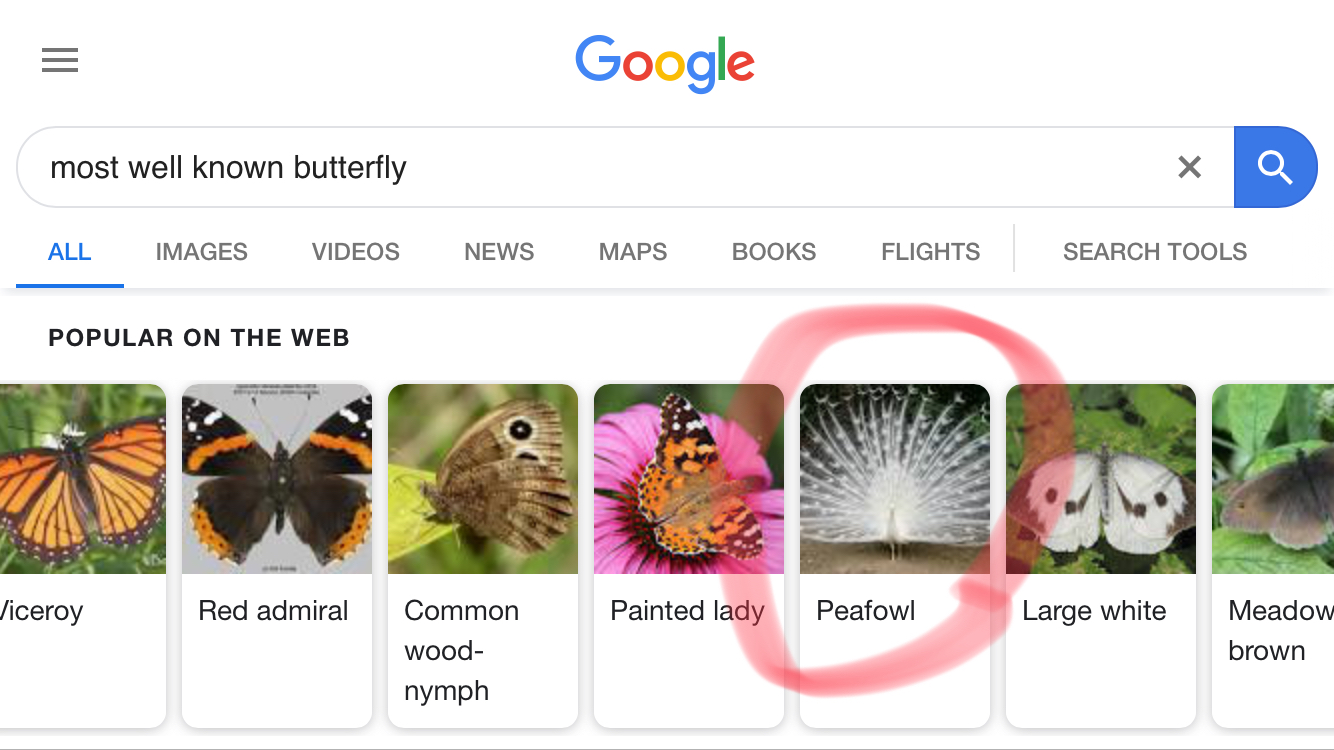Click the Large white card label

click(1094, 611)
